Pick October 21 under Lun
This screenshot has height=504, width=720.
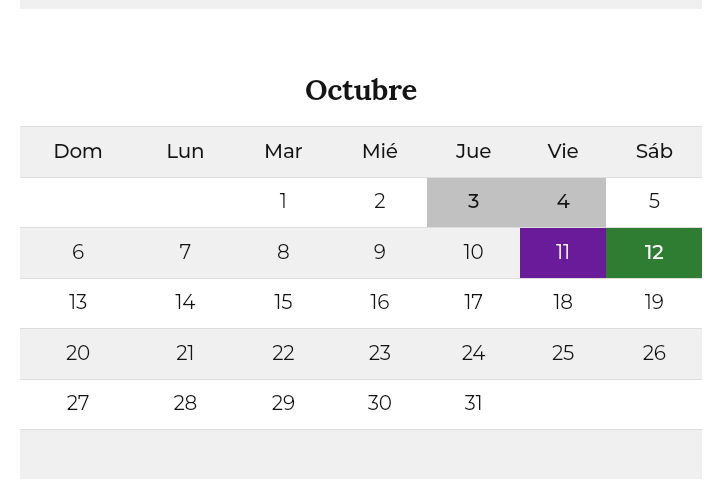click(x=185, y=354)
